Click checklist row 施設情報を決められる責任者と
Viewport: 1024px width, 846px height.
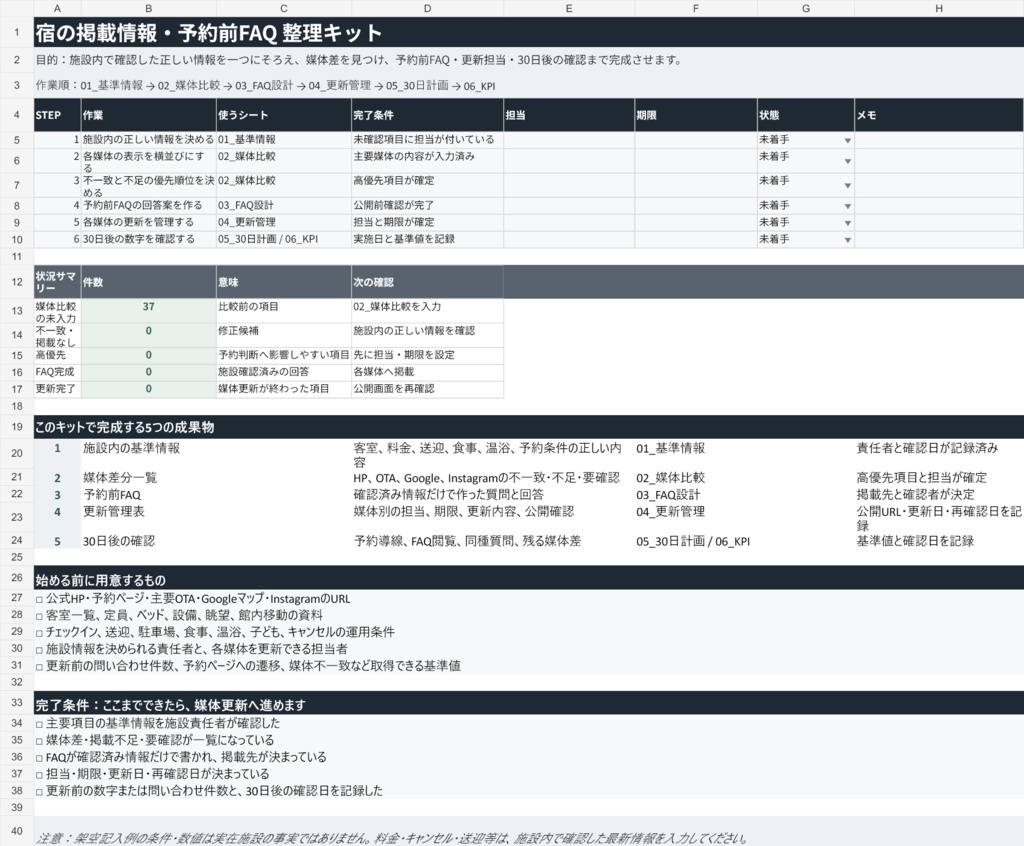pos(529,649)
